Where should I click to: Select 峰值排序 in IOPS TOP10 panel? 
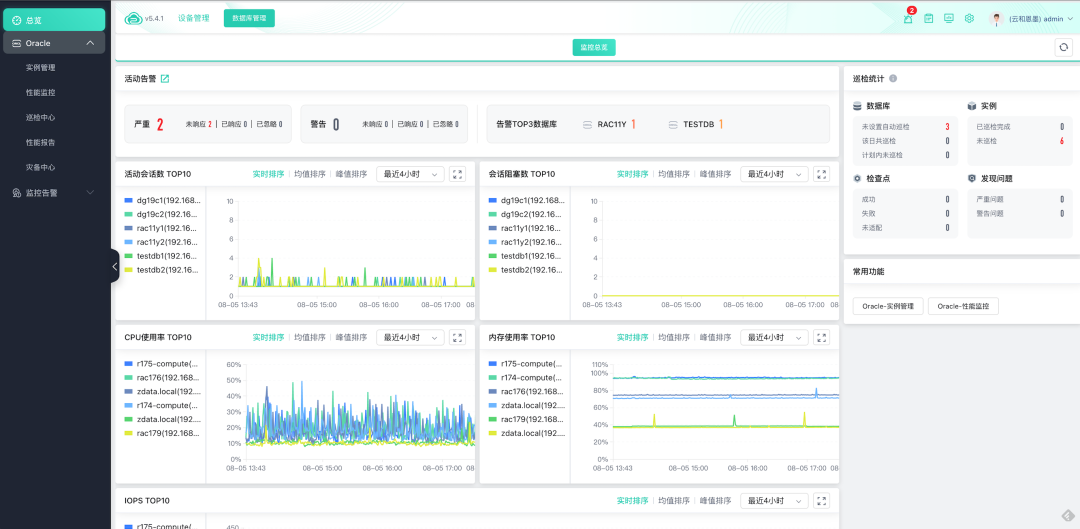point(716,501)
